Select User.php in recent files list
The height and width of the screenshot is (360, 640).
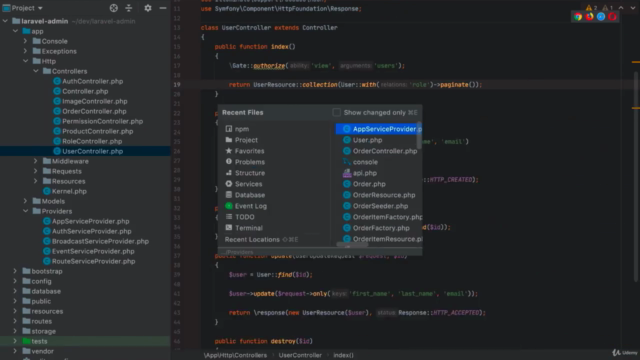click(378, 140)
